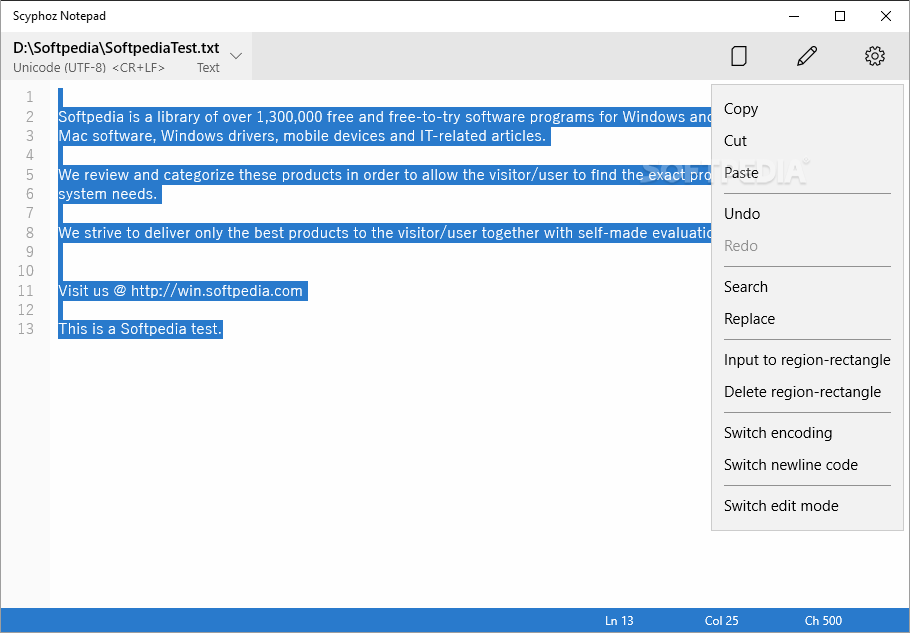Screen dimensions: 910x633
Task: Open the settings gear icon
Action: click(x=875, y=56)
